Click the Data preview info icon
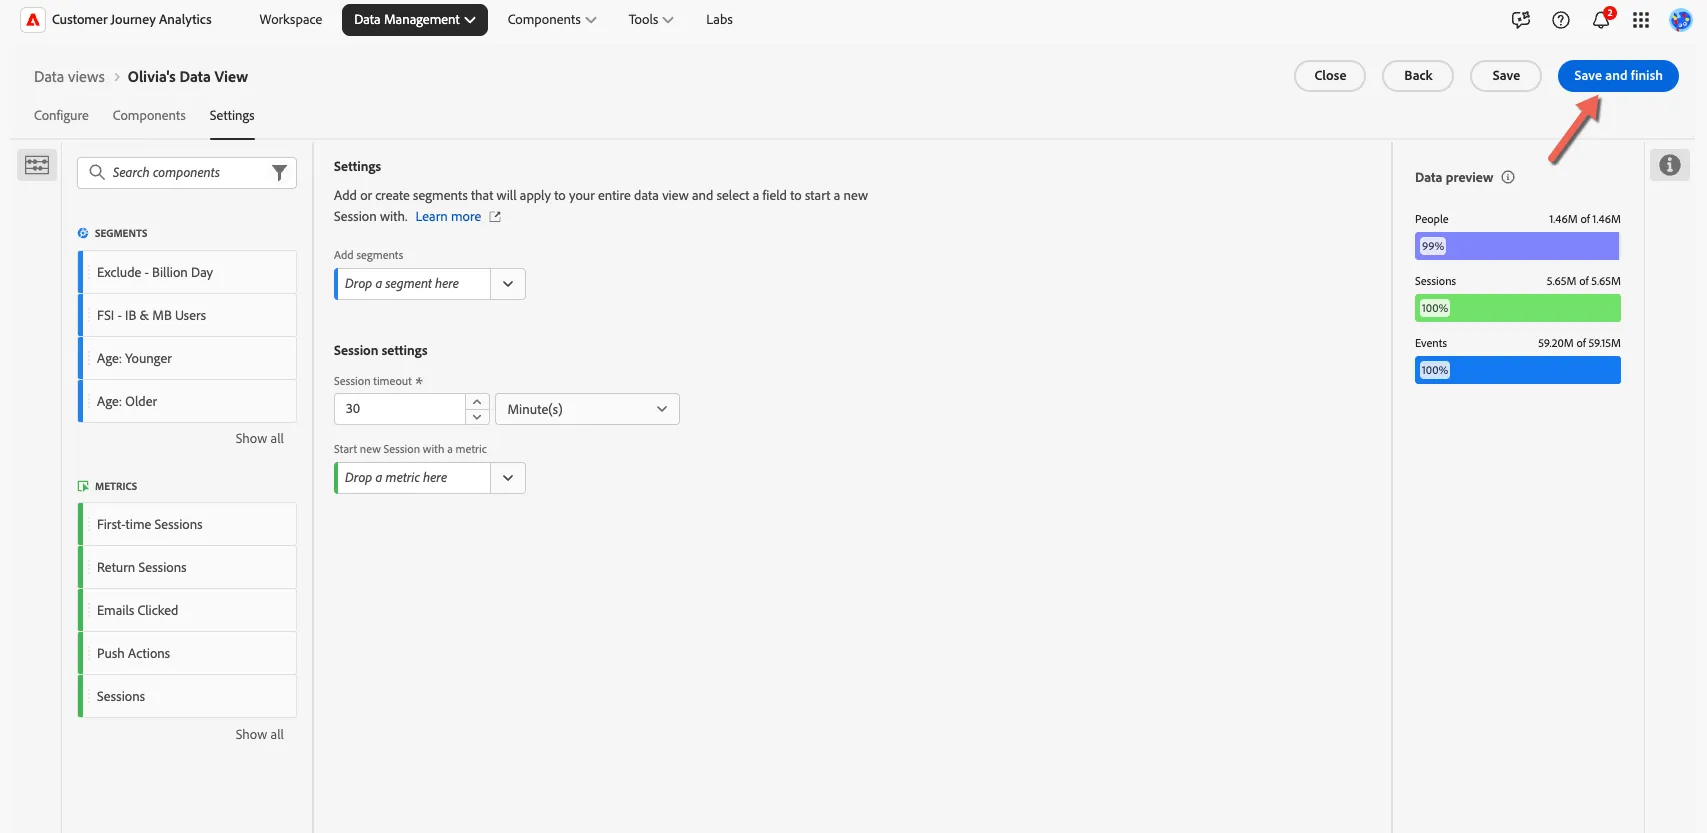 pos(1508,178)
